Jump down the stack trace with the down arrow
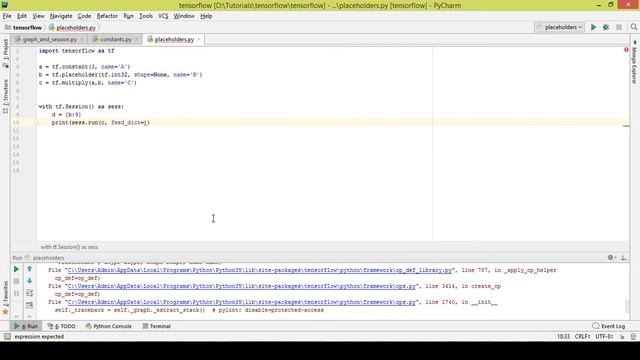This screenshot has width=640, height=360. point(29,281)
